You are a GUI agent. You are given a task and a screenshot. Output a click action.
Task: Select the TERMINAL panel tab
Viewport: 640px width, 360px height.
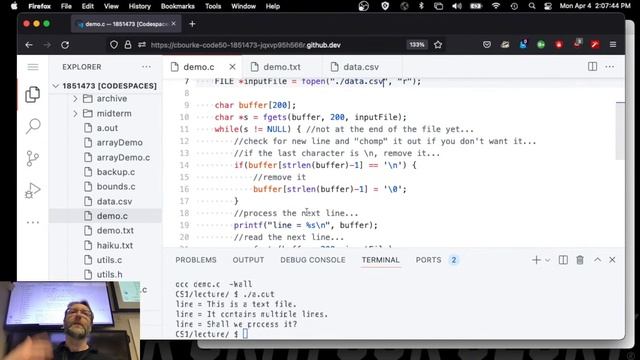coord(380,260)
